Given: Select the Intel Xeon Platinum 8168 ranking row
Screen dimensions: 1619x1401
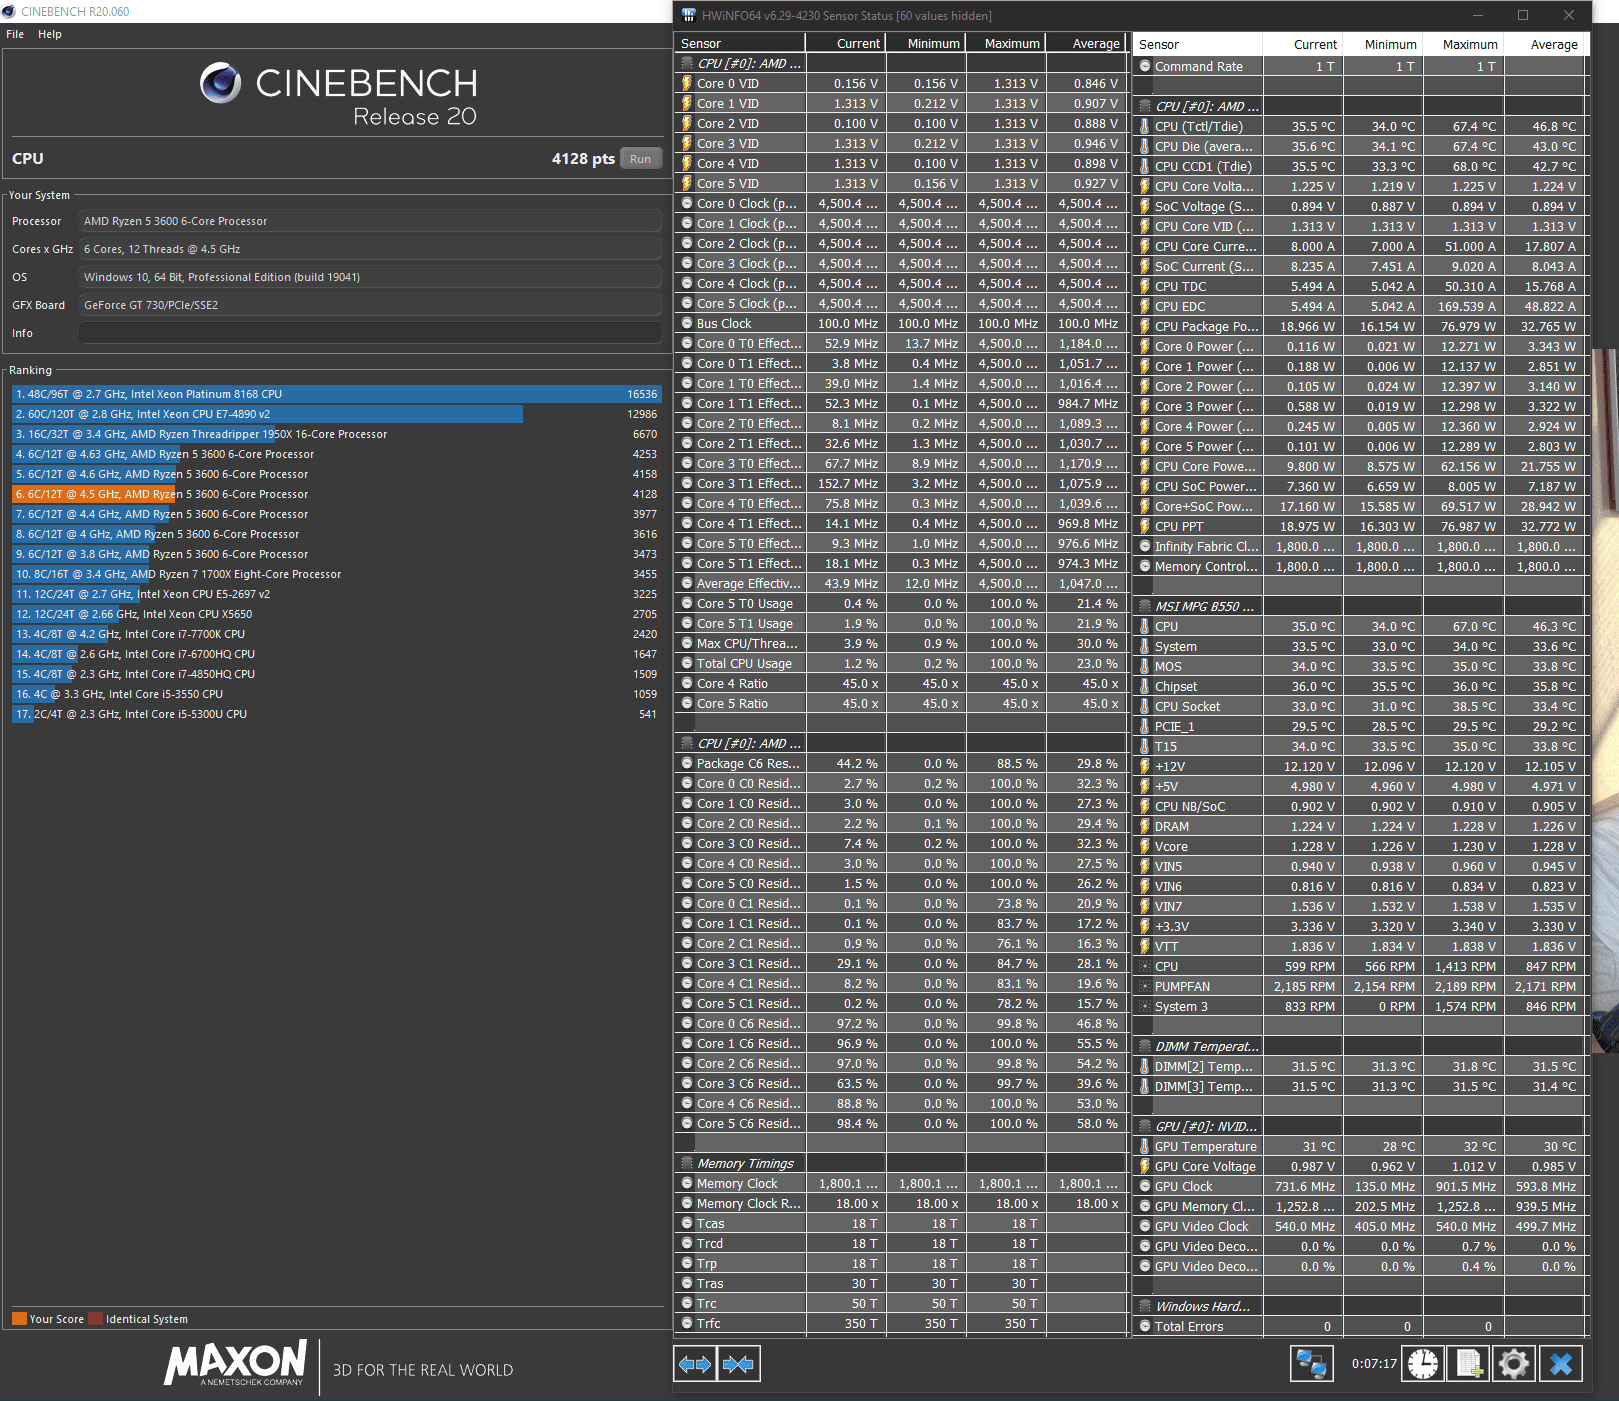Looking at the screenshot, I should tap(336, 394).
